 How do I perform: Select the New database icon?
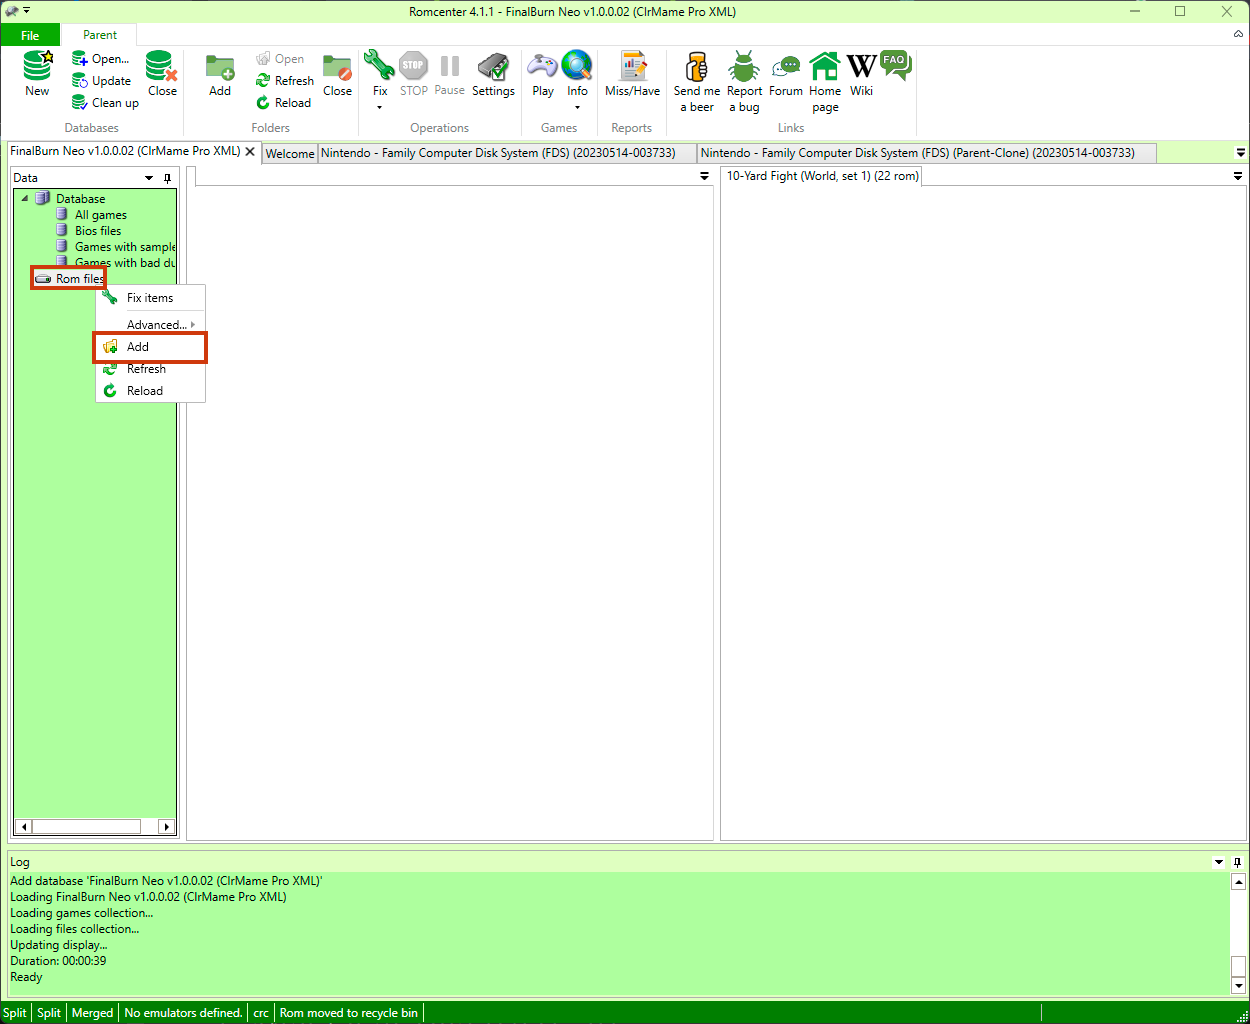click(36, 75)
